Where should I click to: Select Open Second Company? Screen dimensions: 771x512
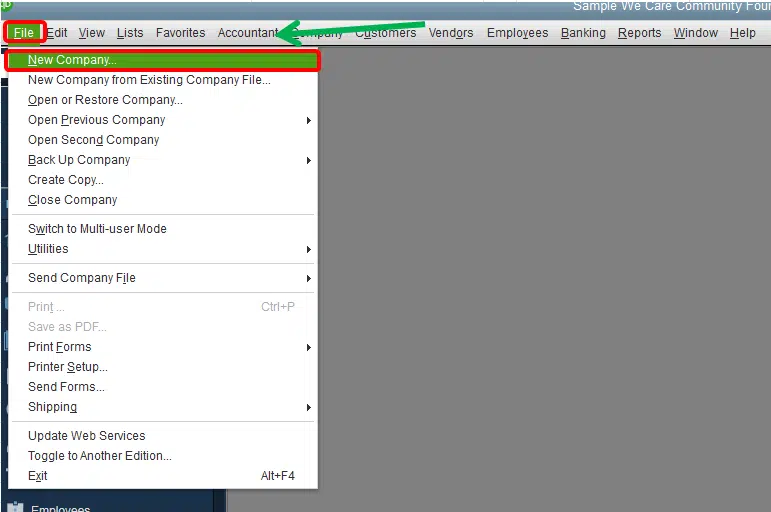tap(163, 140)
